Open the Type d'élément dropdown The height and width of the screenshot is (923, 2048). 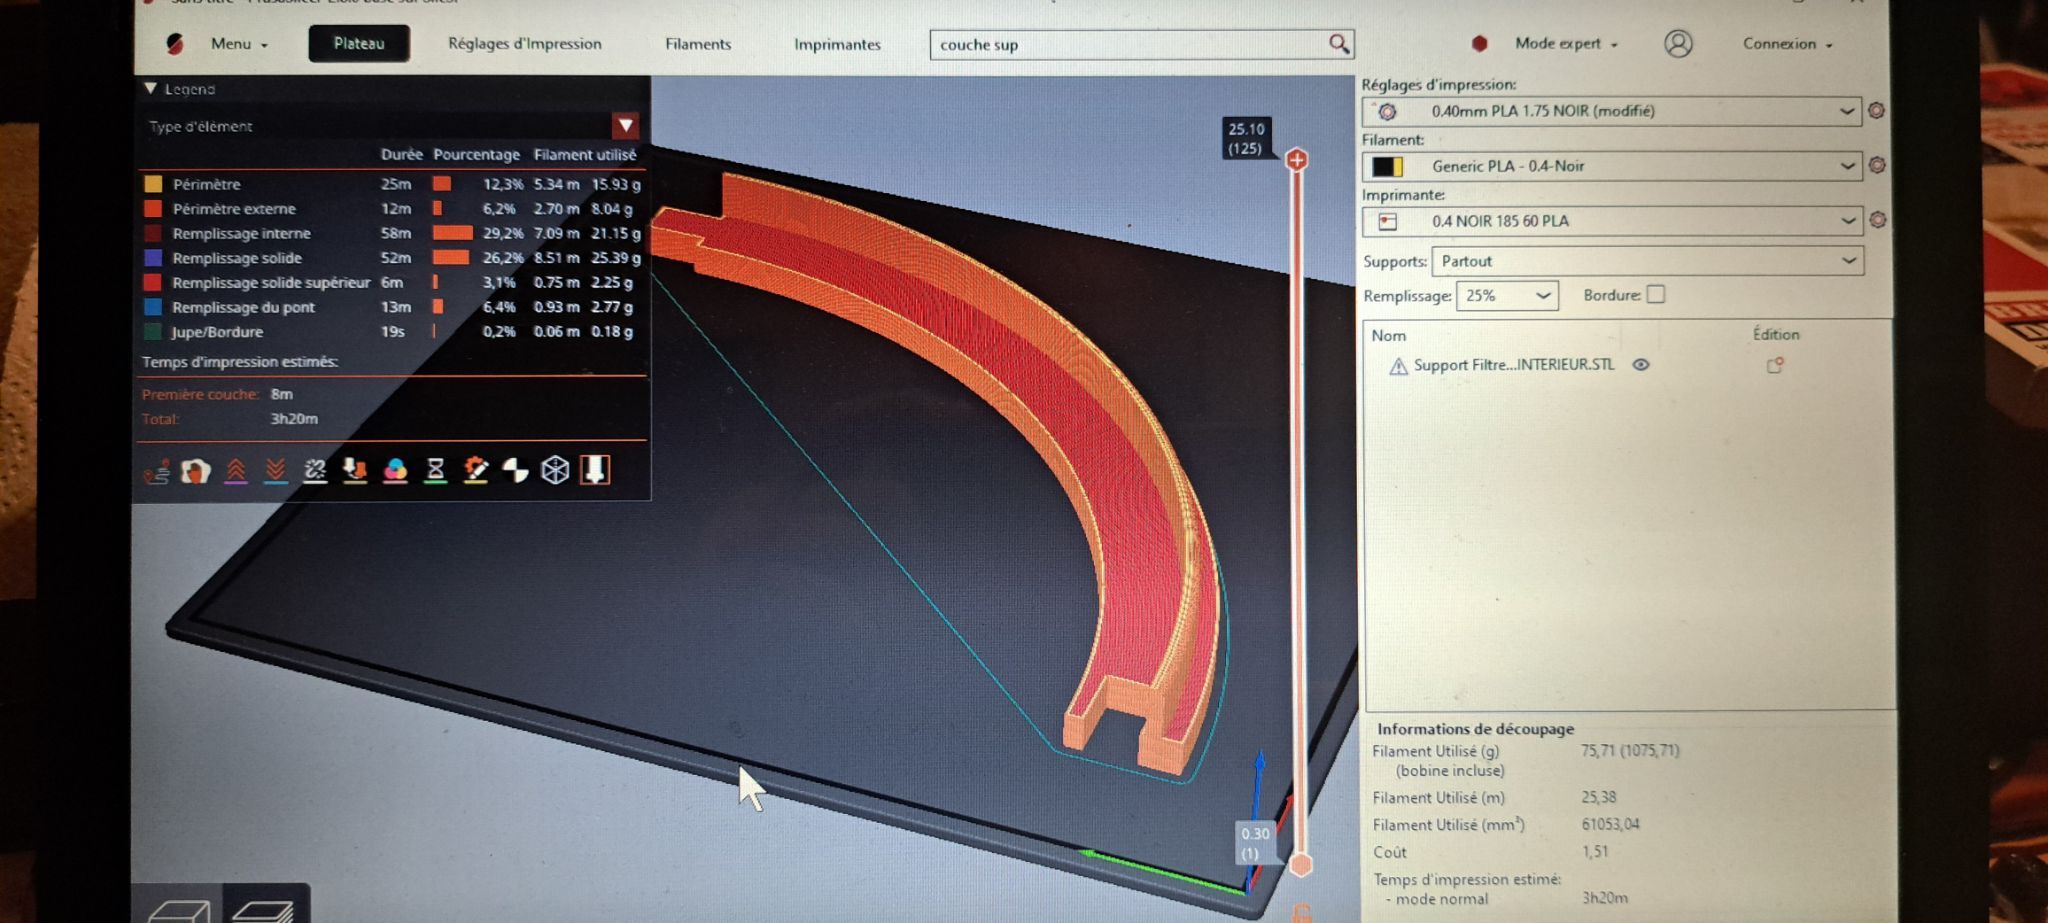[x=626, y=125]
